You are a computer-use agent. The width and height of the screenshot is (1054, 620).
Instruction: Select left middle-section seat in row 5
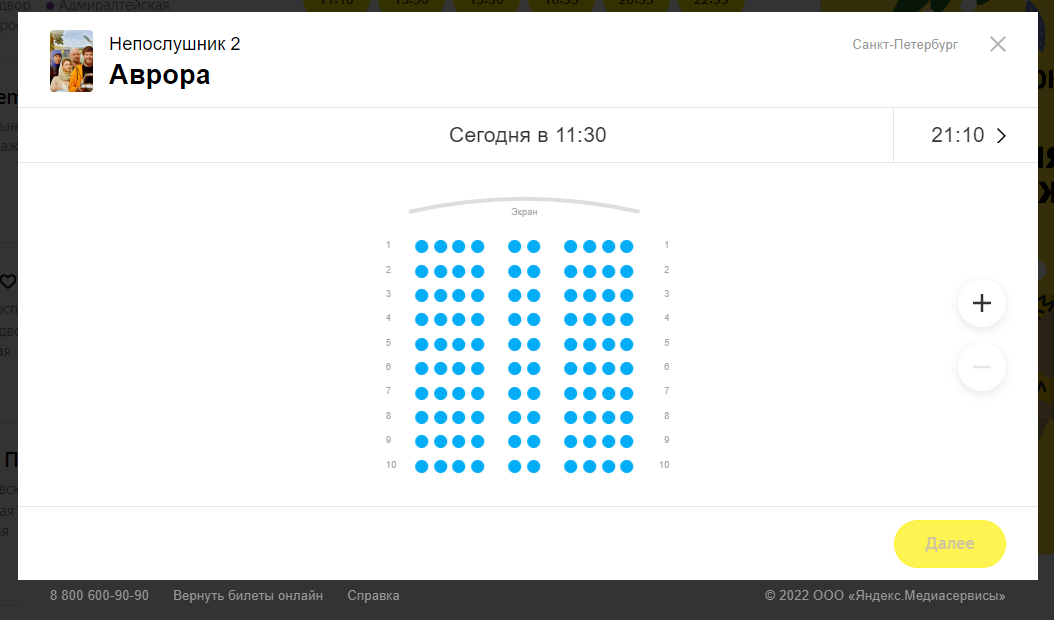click(514, 345)
